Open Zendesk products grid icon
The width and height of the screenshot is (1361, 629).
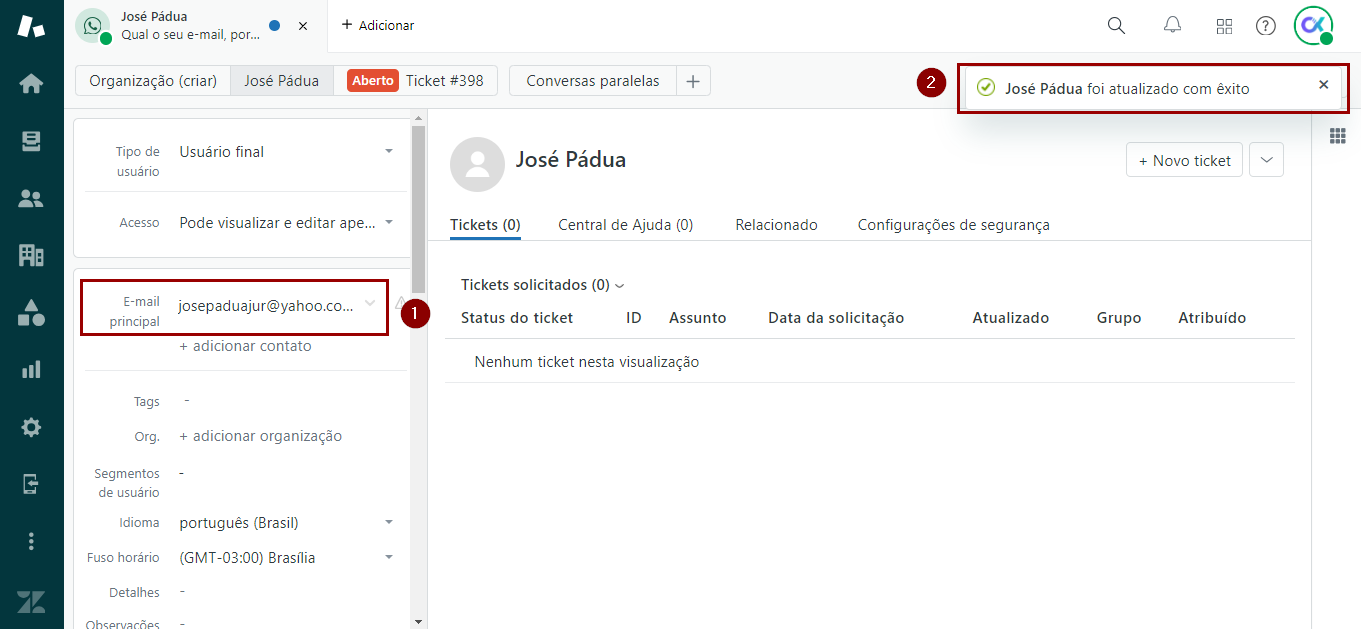point(1224,26)
